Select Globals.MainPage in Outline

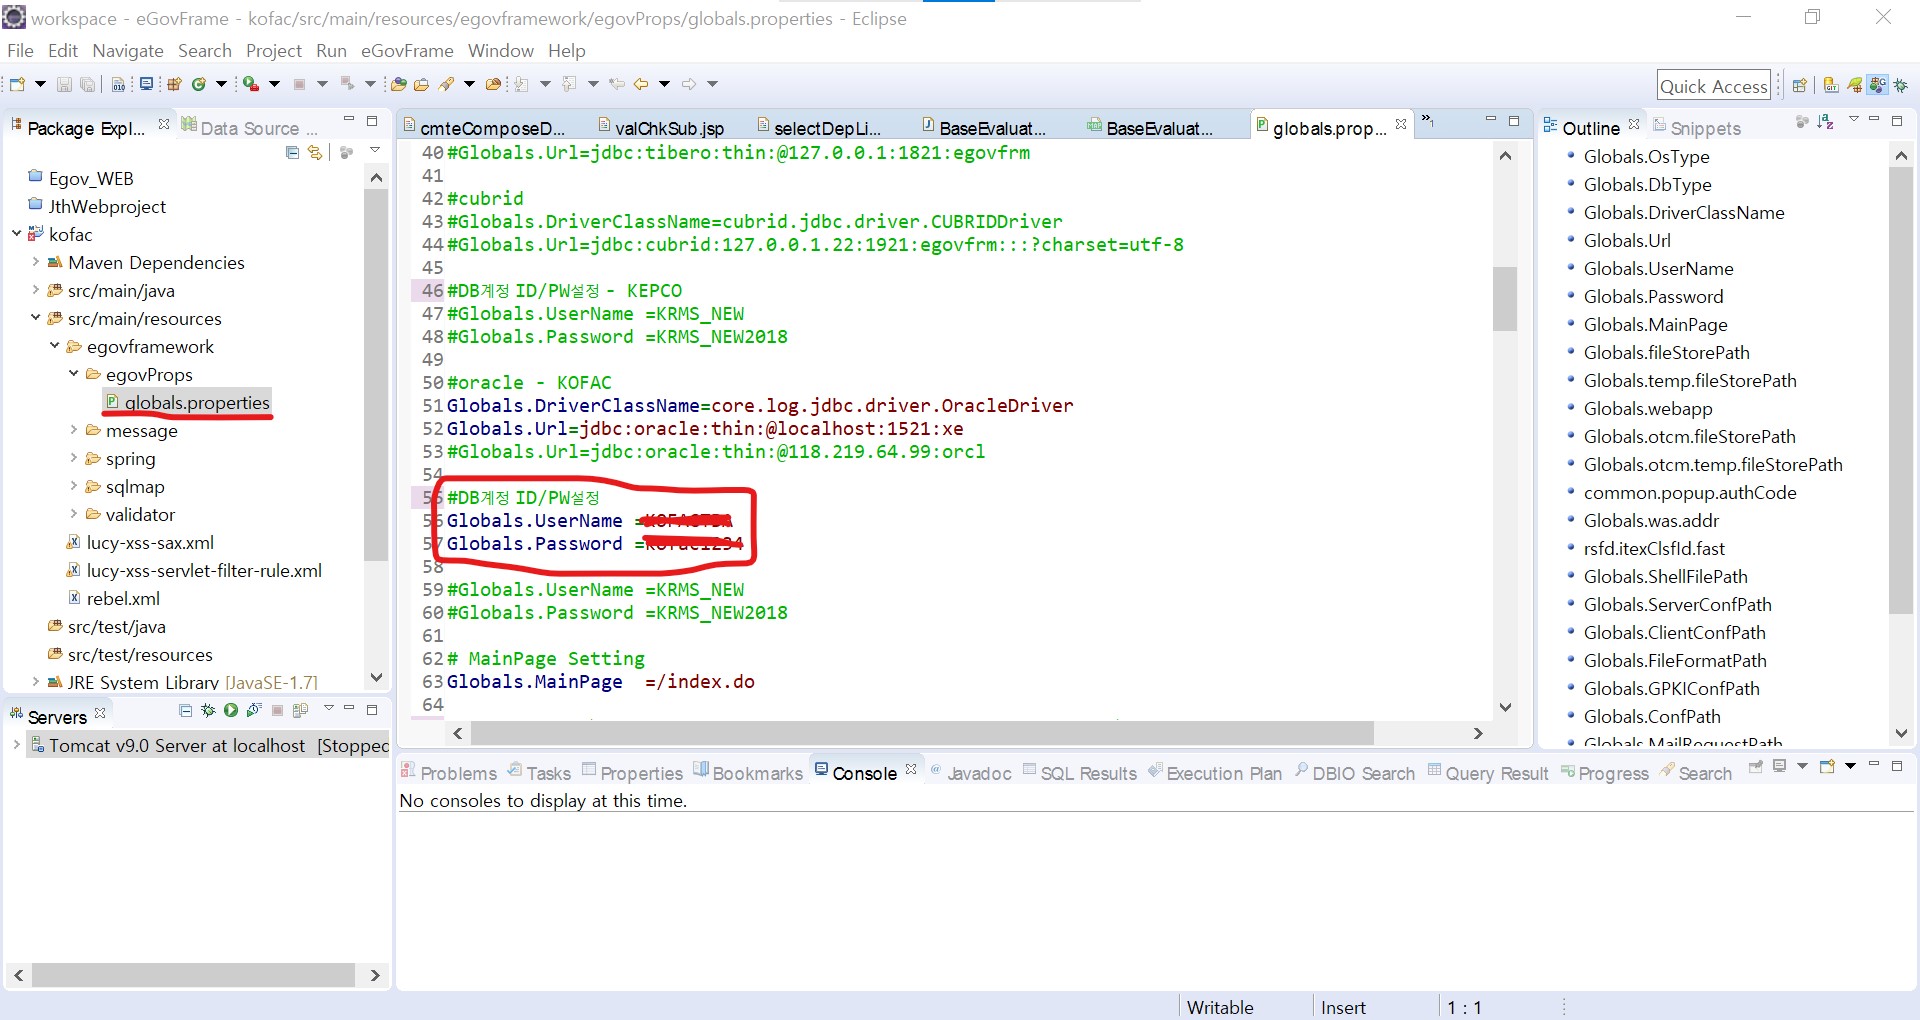[x=1655, y=324]
